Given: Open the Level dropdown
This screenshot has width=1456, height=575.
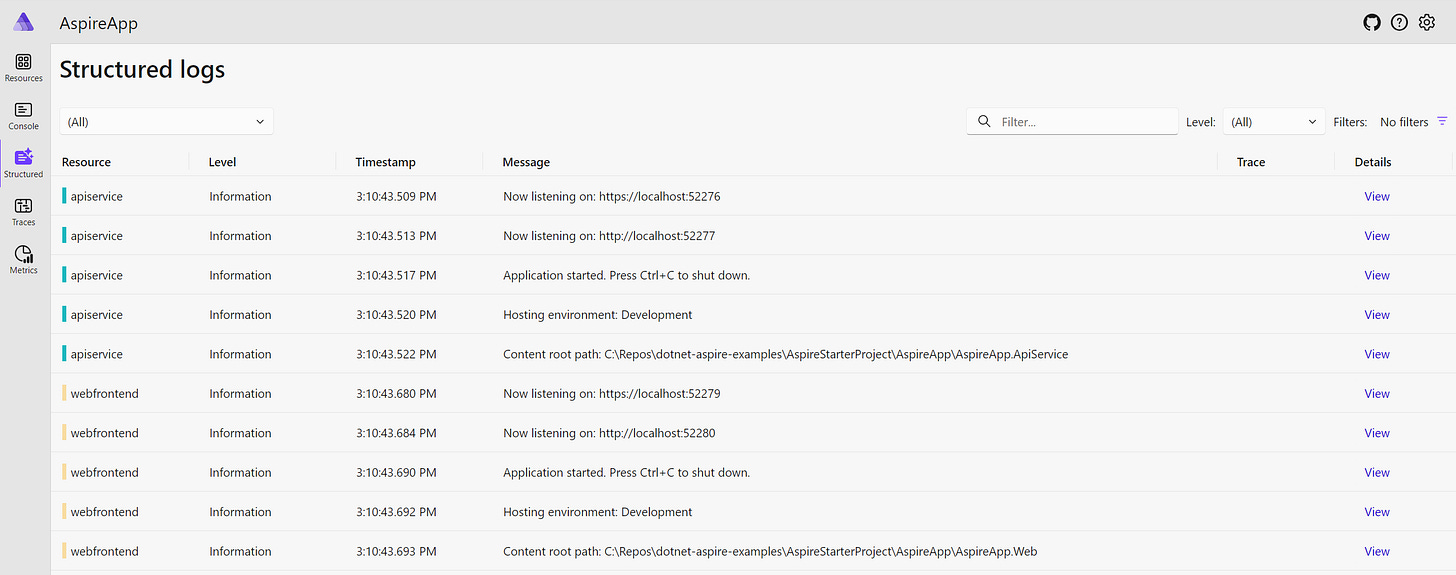Looking at the screenshot, I should point(1274,121).
